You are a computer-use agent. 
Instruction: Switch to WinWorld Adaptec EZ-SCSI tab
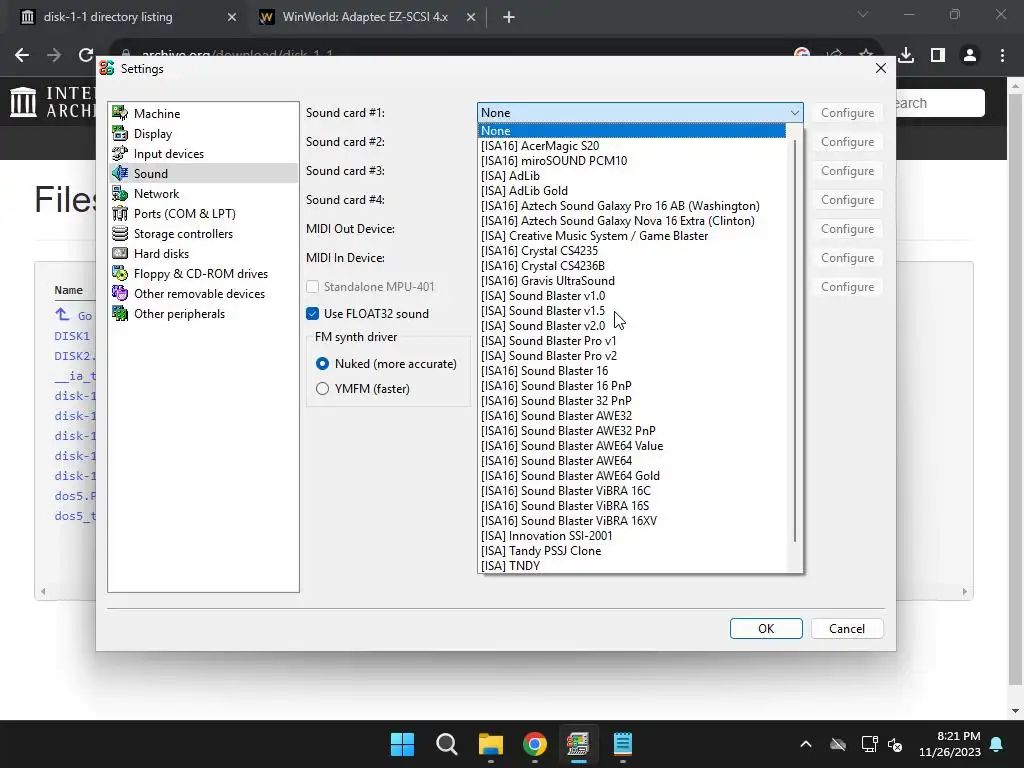tap(365, 17)
